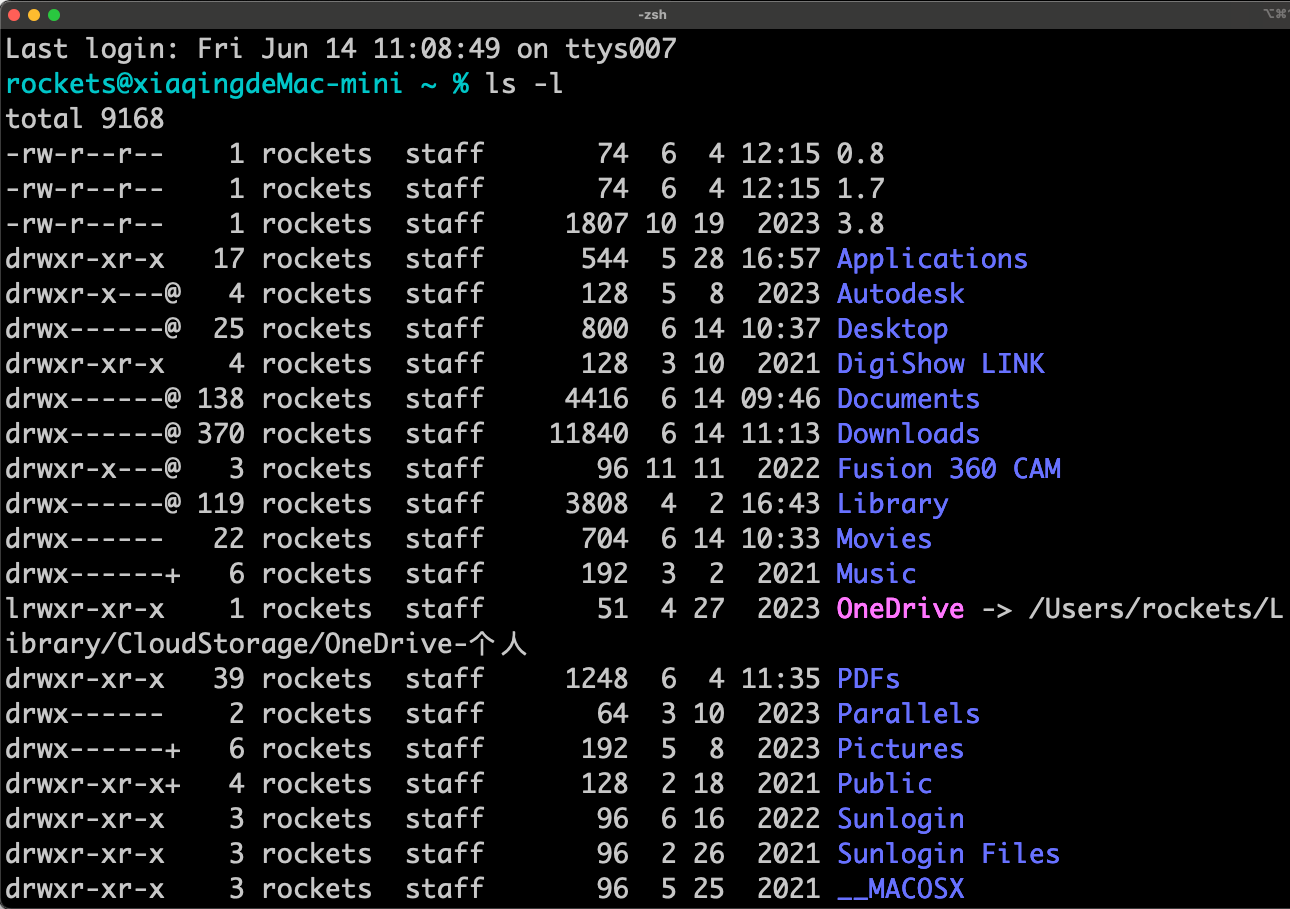Click the PDFs directory name
The height and width of the screenshot is (909, 1290).
868,678
